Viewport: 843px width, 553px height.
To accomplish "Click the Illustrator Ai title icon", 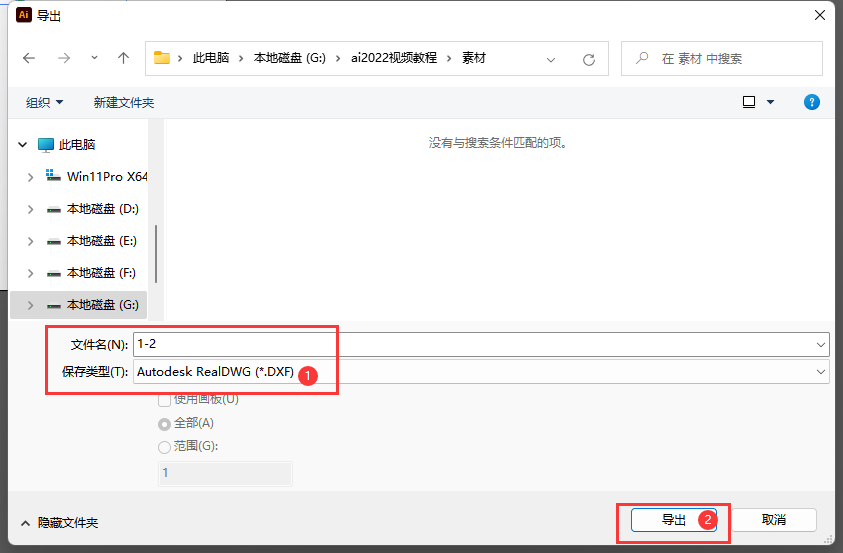I will (24, 15).
